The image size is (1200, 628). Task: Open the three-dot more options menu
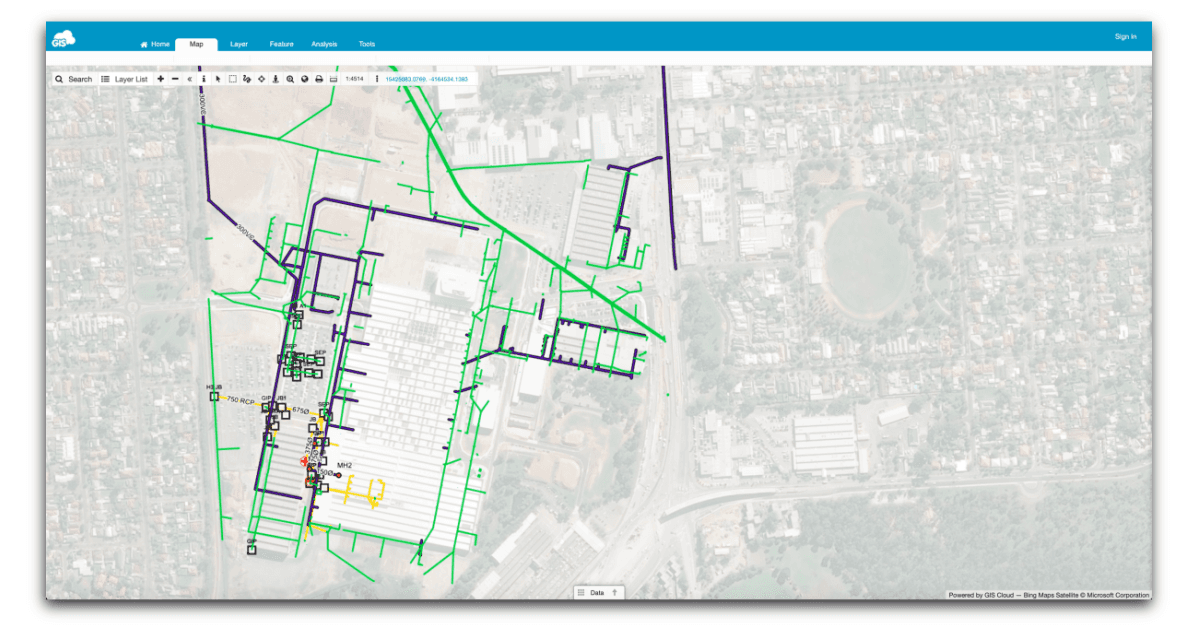coord(377,79)
